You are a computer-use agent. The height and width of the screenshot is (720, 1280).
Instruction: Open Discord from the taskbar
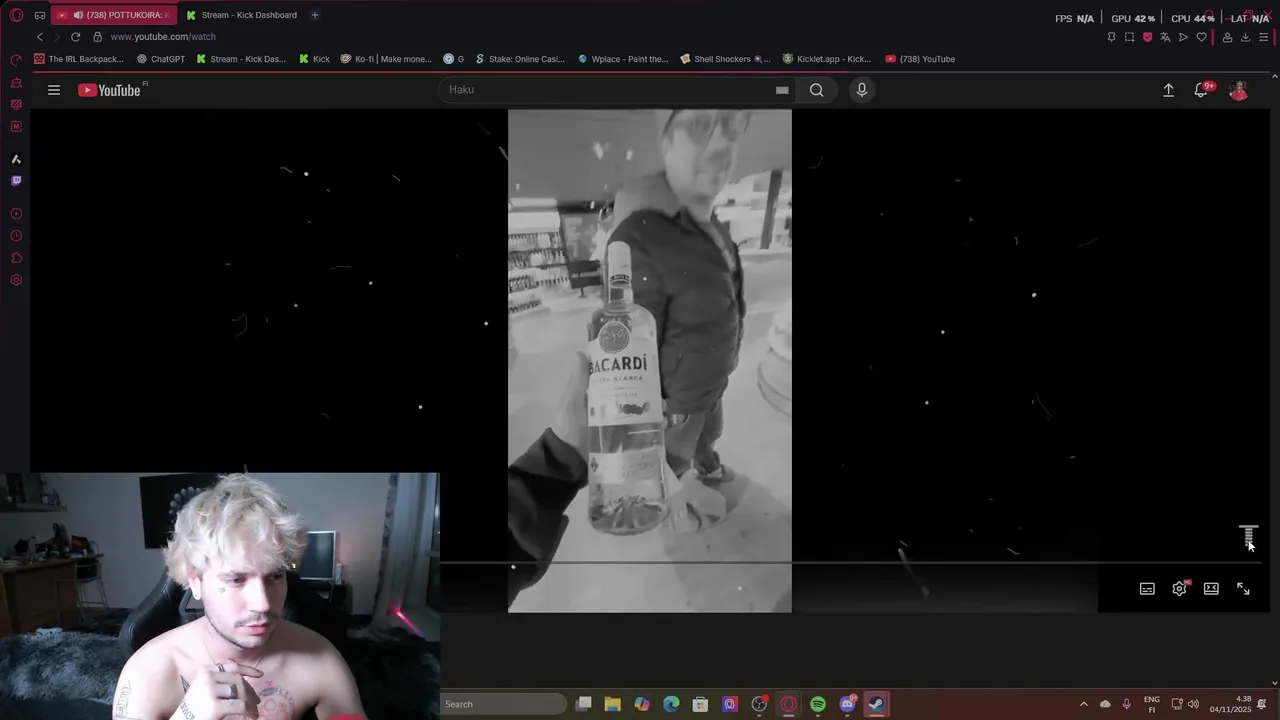[x=848, y=704]
